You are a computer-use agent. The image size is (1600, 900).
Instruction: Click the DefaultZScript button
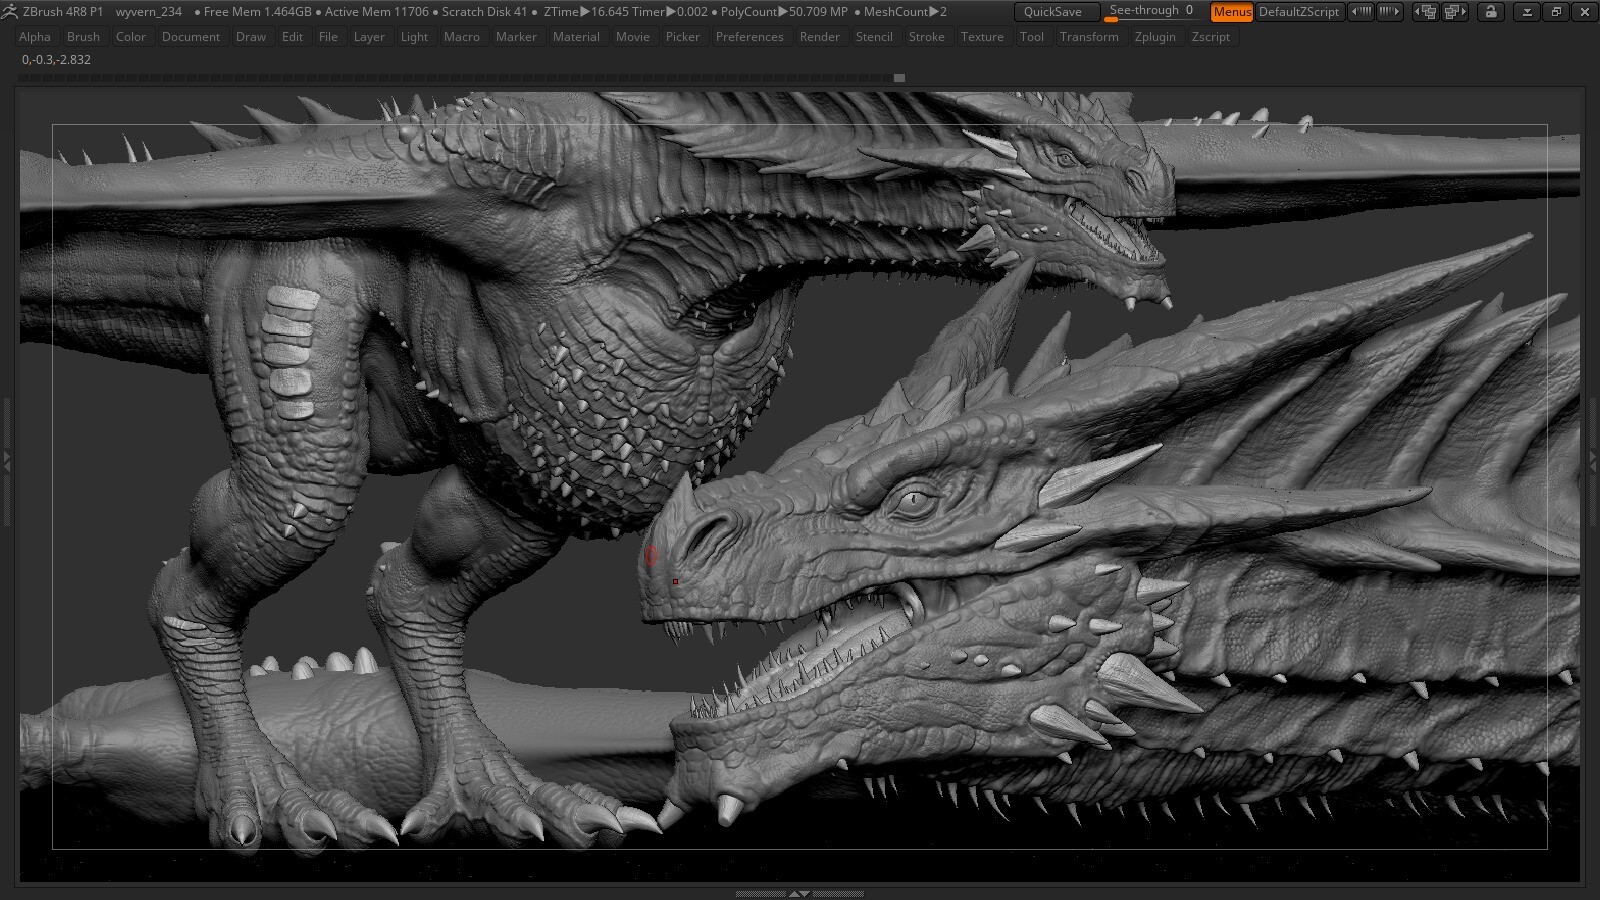[1300, 12]
